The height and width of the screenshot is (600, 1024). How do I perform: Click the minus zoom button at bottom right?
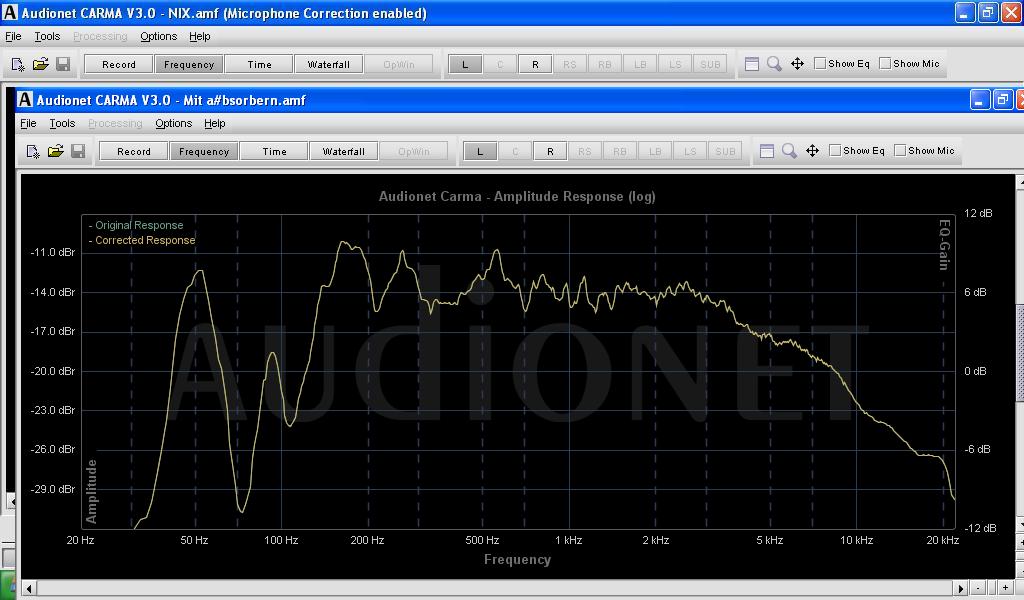[x=978, y=588]
